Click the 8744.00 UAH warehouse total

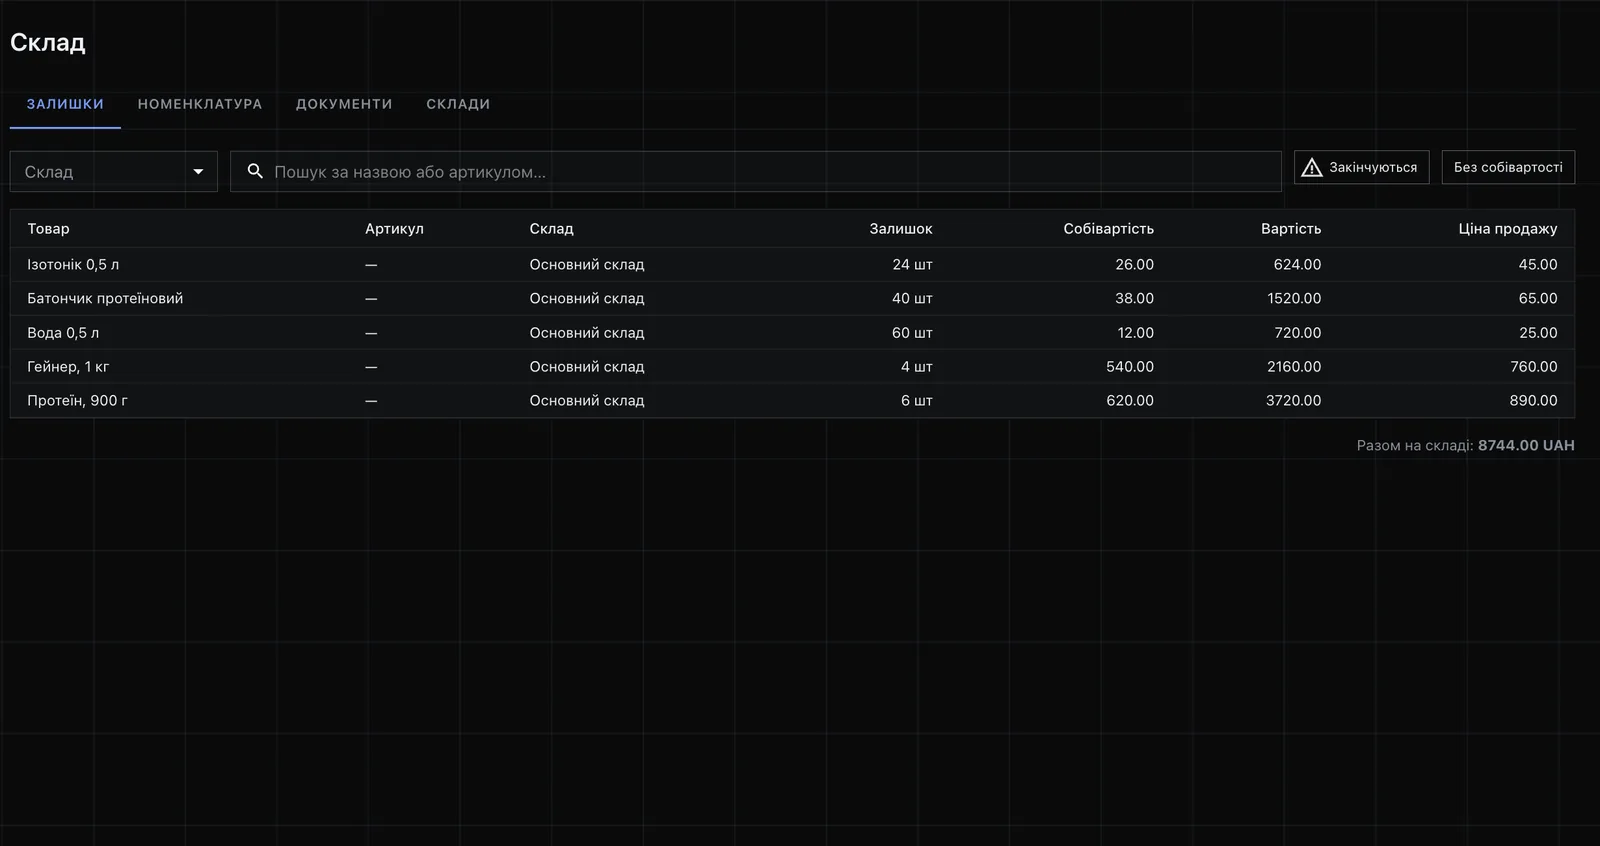[1526, 446]
